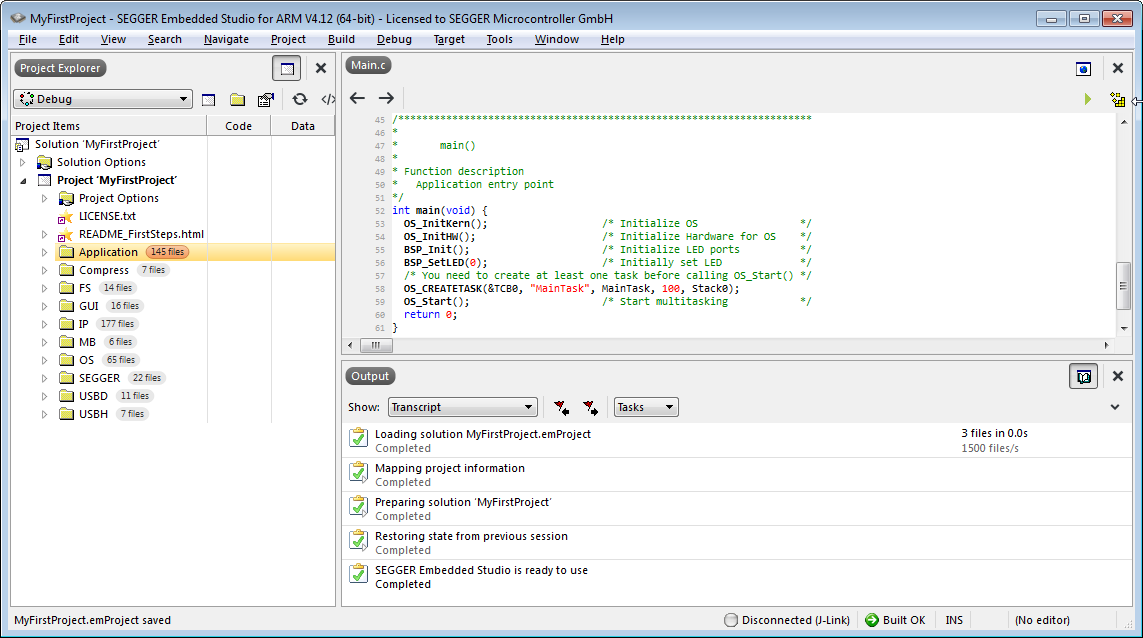Click the Output panel title label
The width and height of the screenshot is (1143, 638).
[x=370, y=376]
